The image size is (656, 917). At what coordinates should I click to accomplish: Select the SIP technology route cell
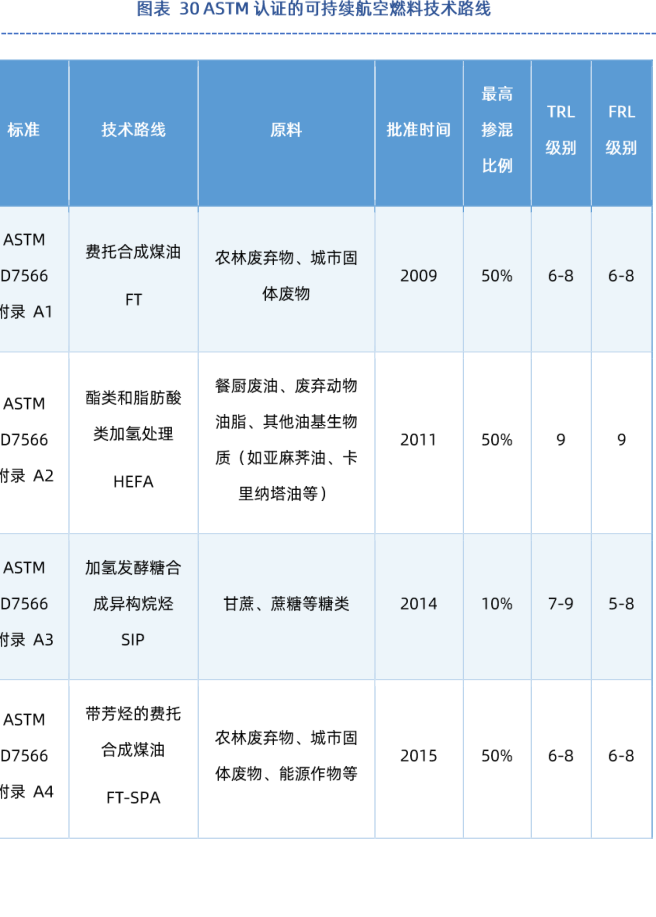click(x=133, y=604)
